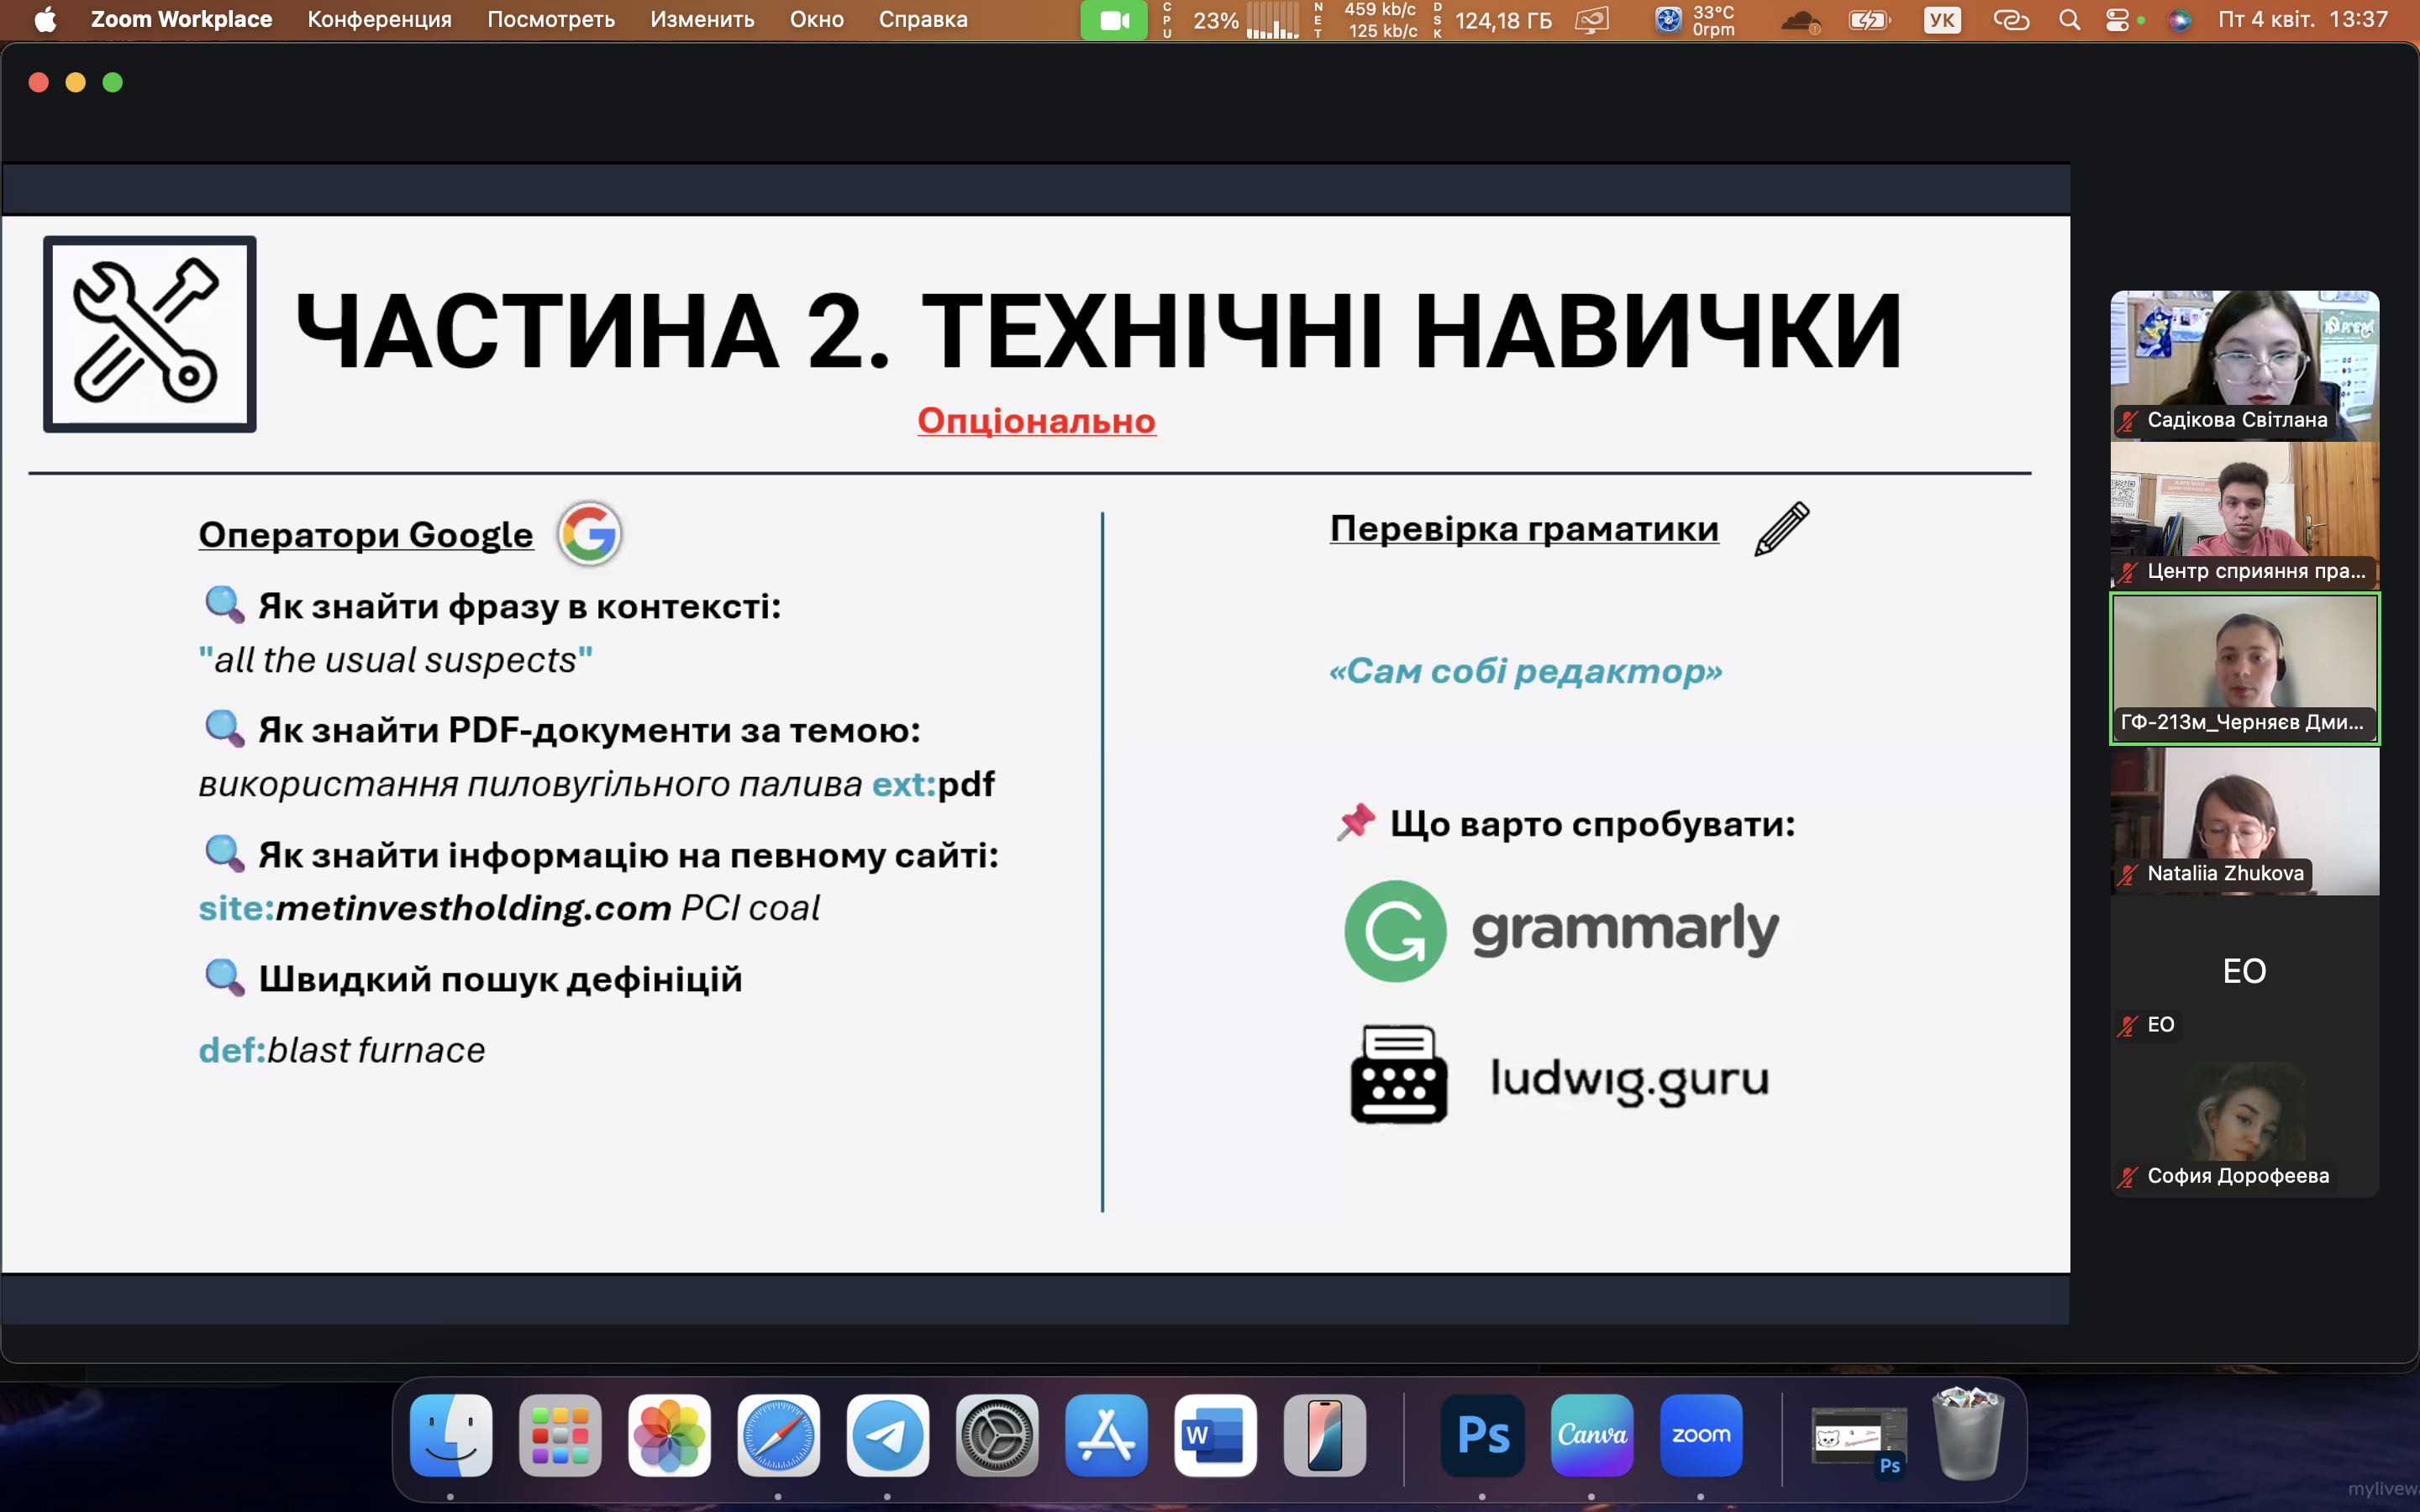
Task: Open Spotlight search in menu bar
Action: tap(2069, 20)
